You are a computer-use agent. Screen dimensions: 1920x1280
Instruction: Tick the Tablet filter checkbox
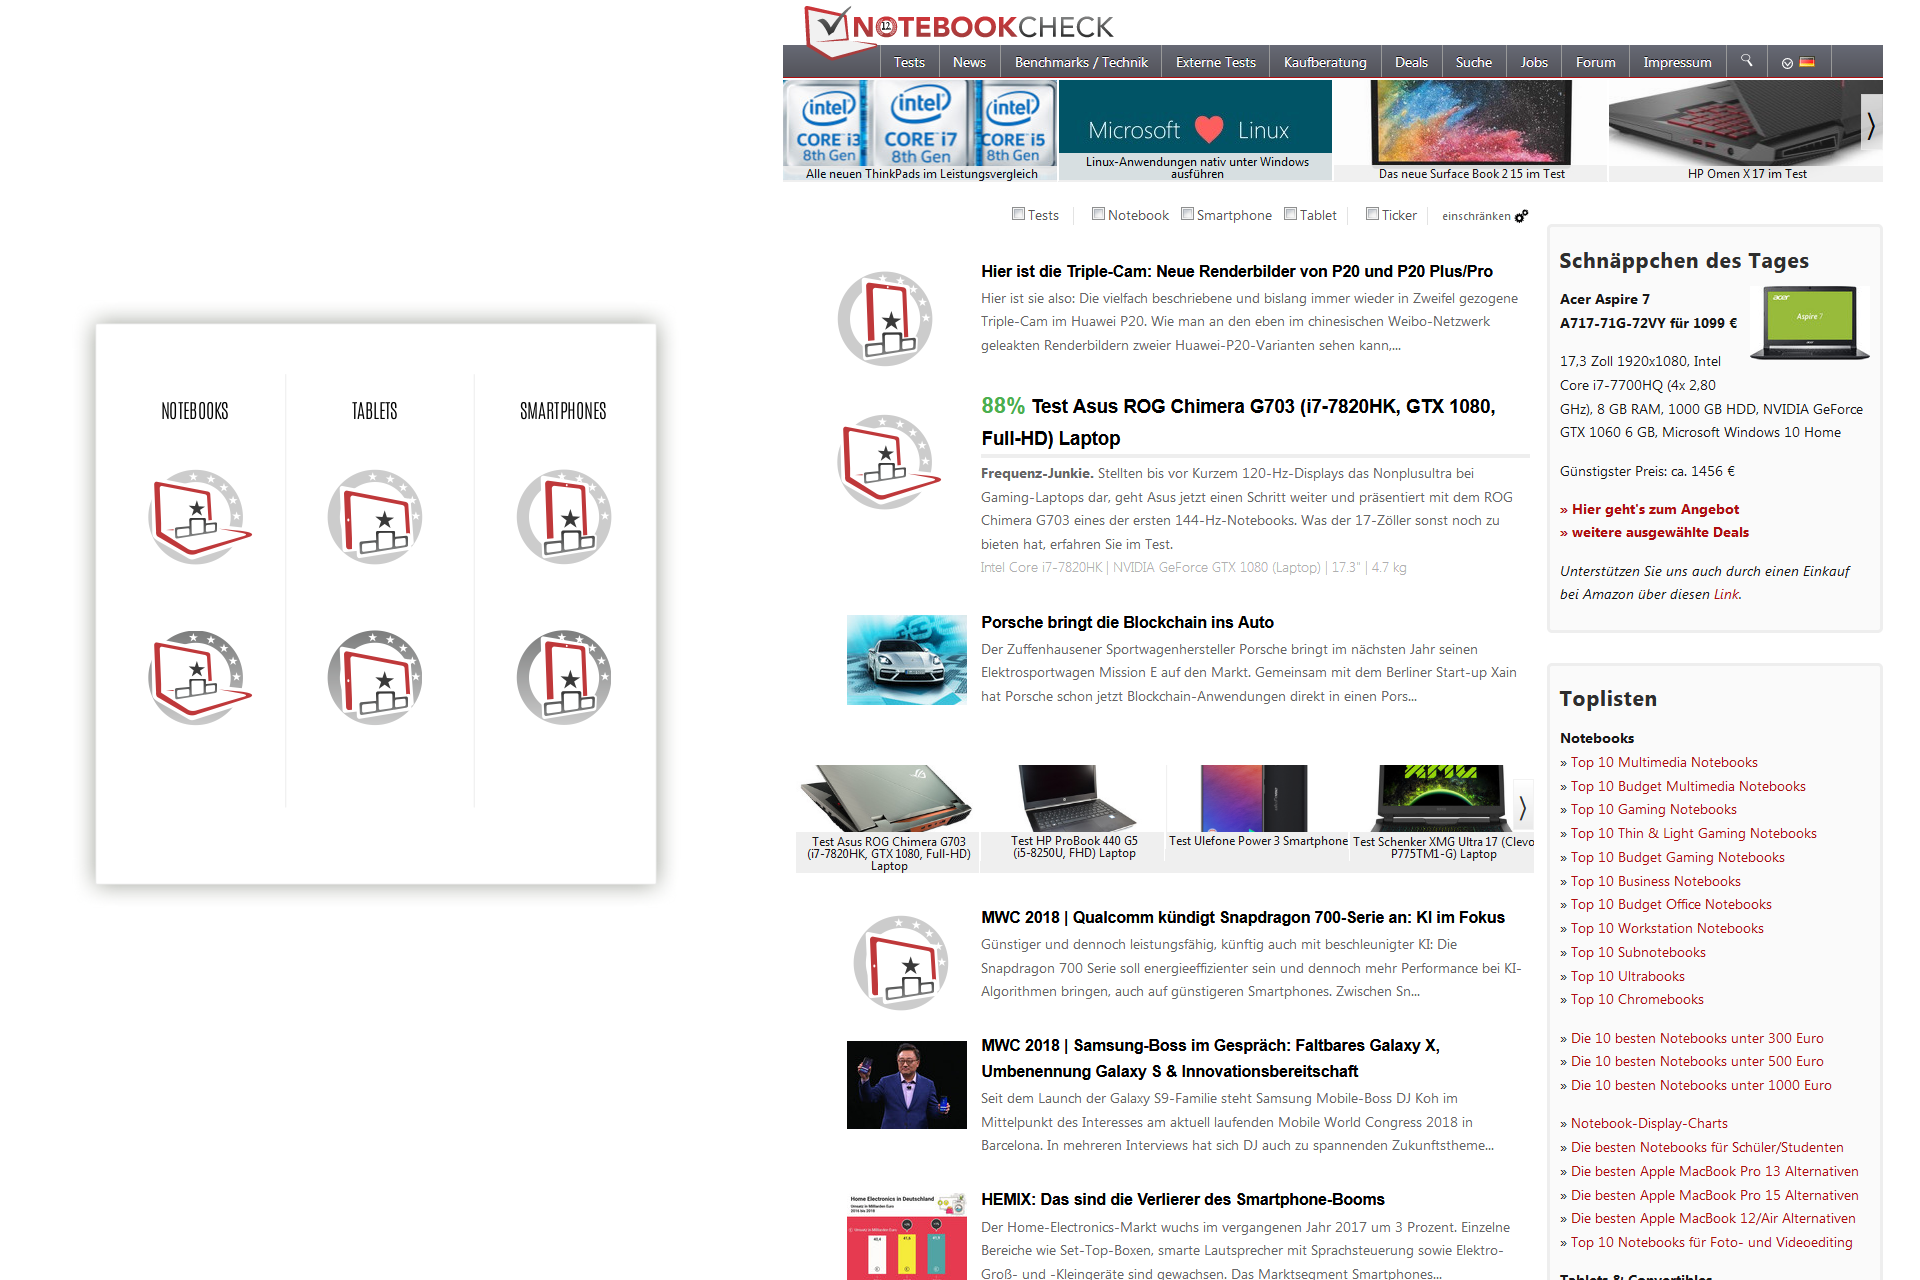(x=1290, y=214)
